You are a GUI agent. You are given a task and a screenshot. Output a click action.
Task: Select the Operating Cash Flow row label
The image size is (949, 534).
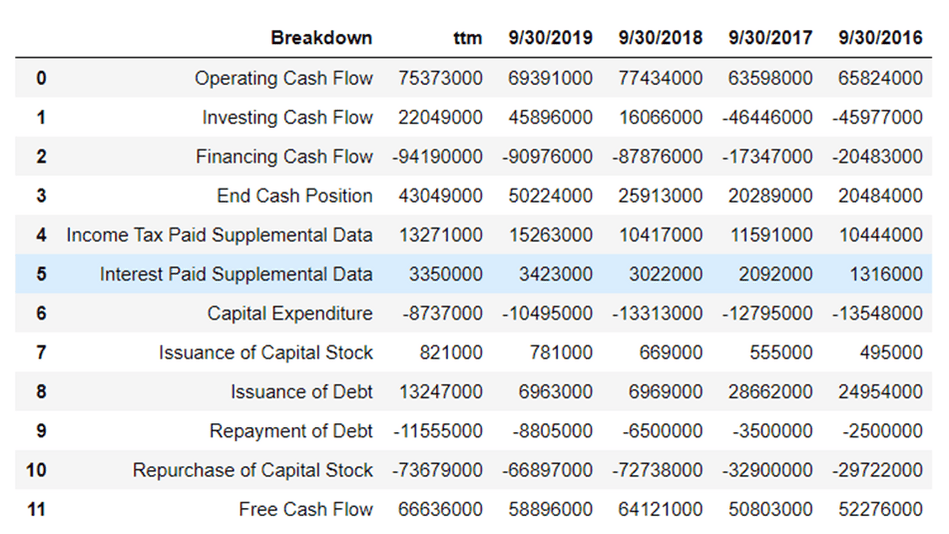tap(283, 78)
